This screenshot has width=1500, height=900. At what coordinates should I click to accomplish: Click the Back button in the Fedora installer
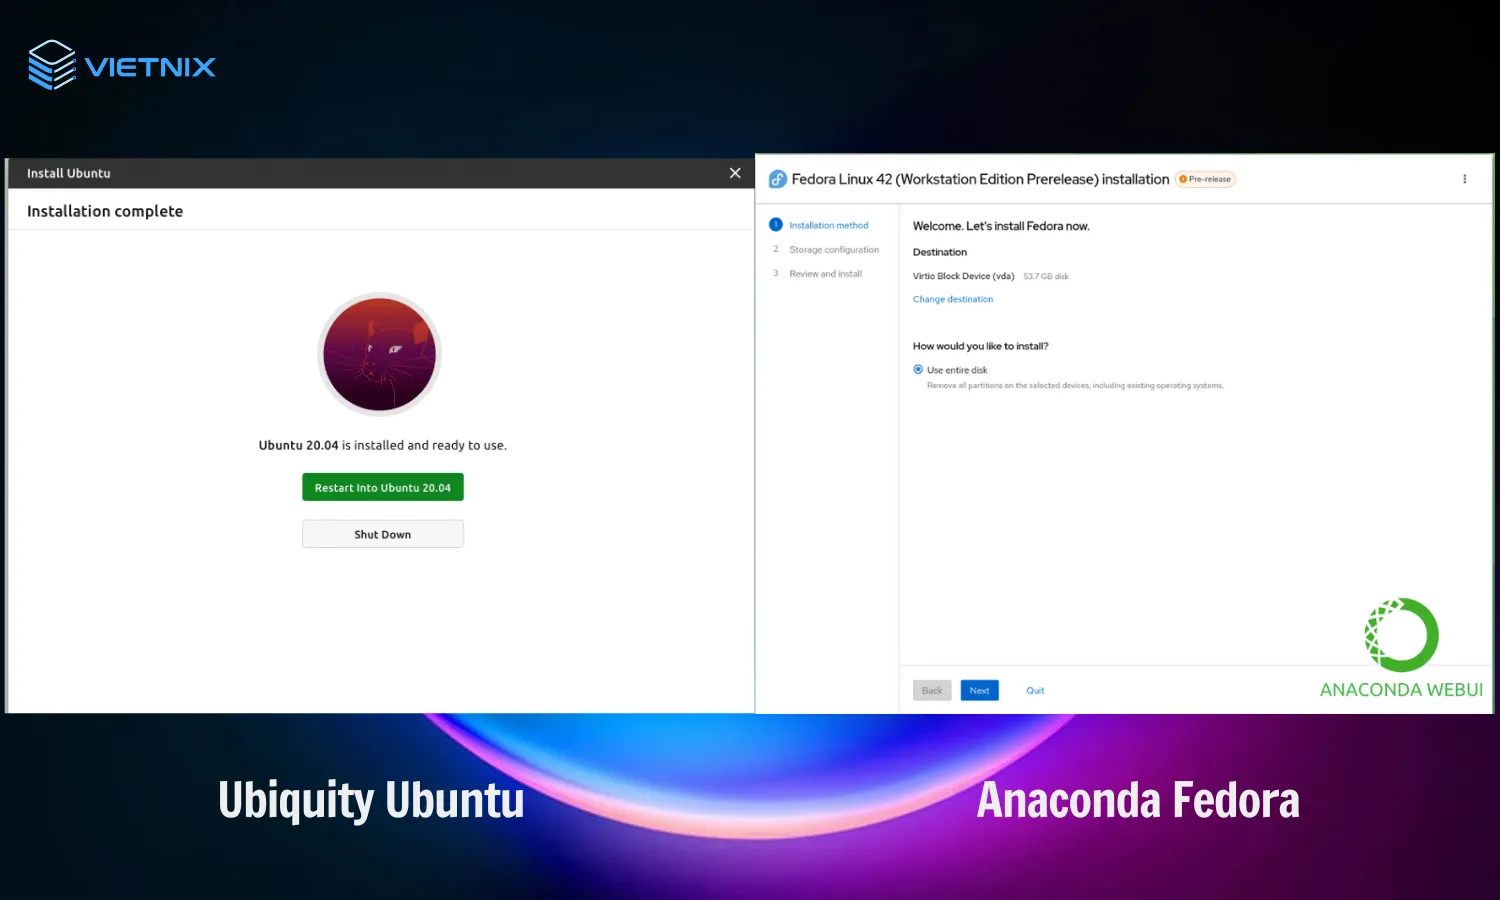(932, 690)
